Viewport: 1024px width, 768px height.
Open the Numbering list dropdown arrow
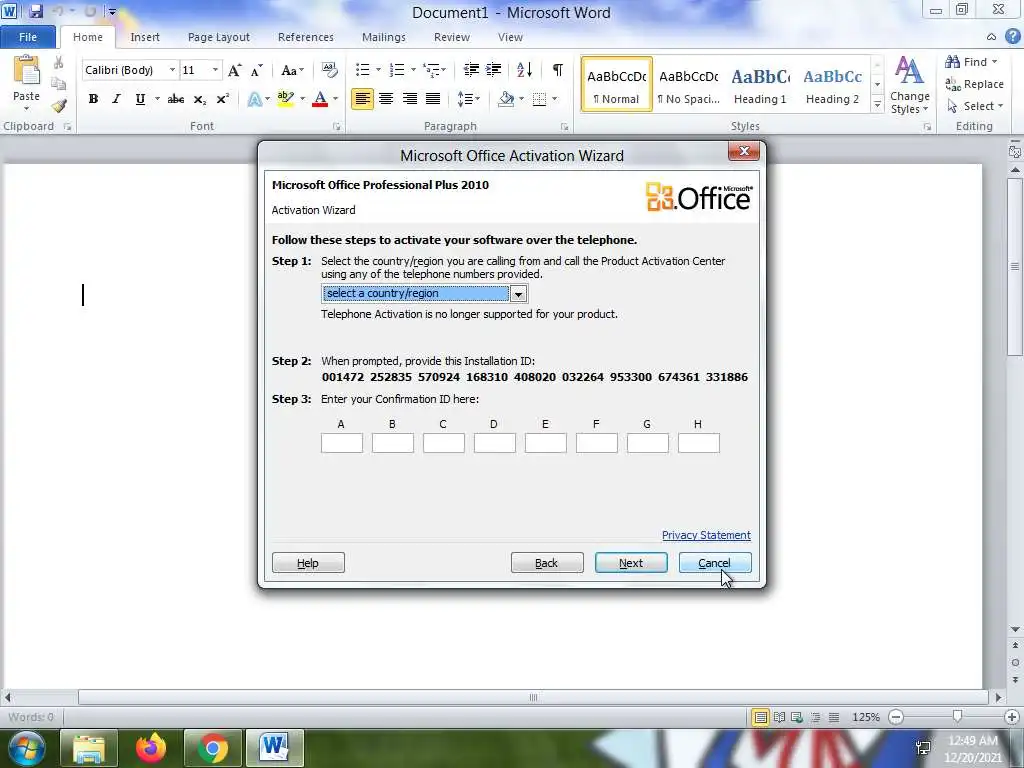413,70
